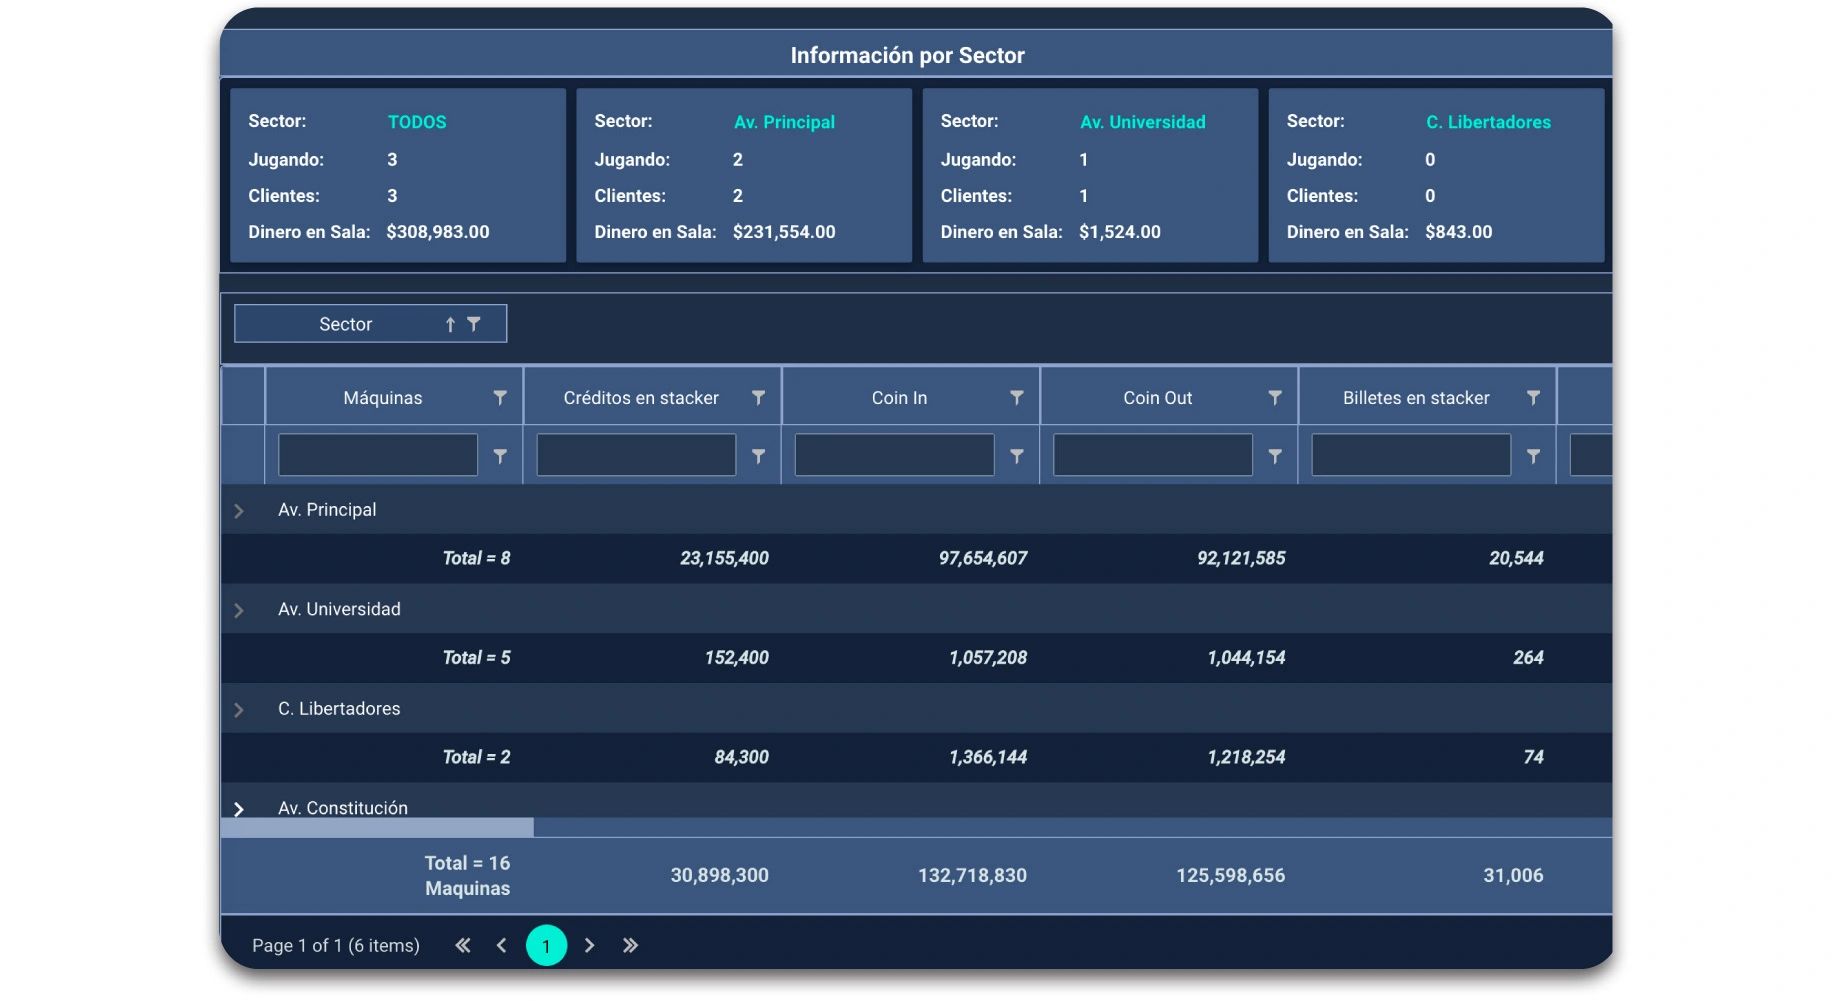Open filter-row menu beside Máquinas search box
Screen dimensions: 1839x1001
tap(500, 456)
